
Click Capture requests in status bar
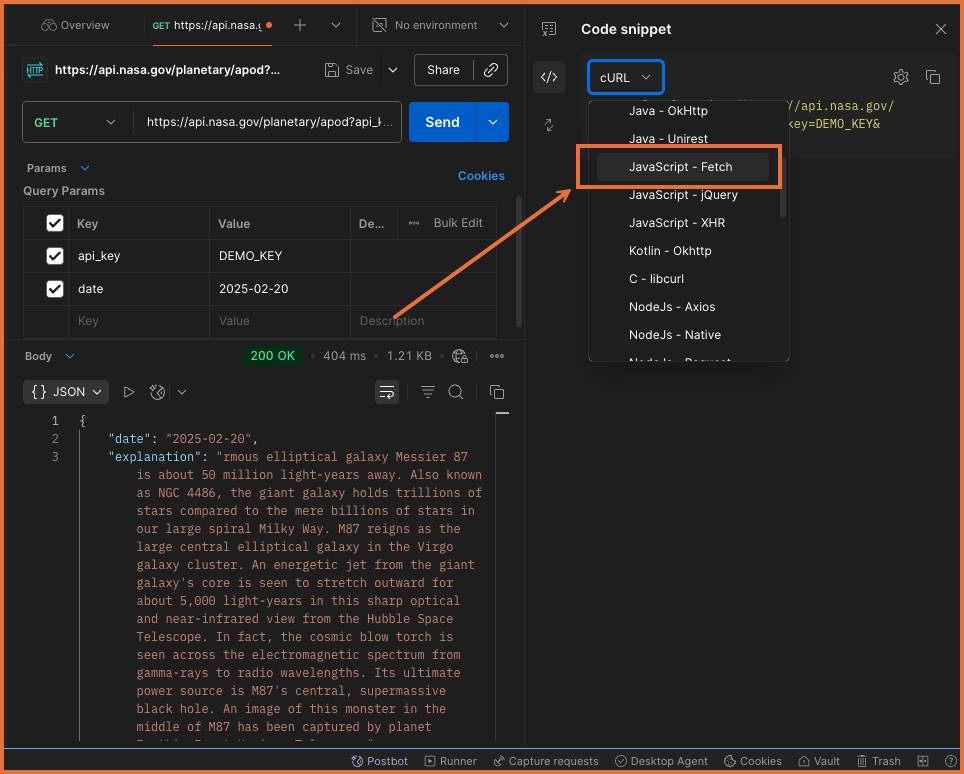[x=546, y=761]
